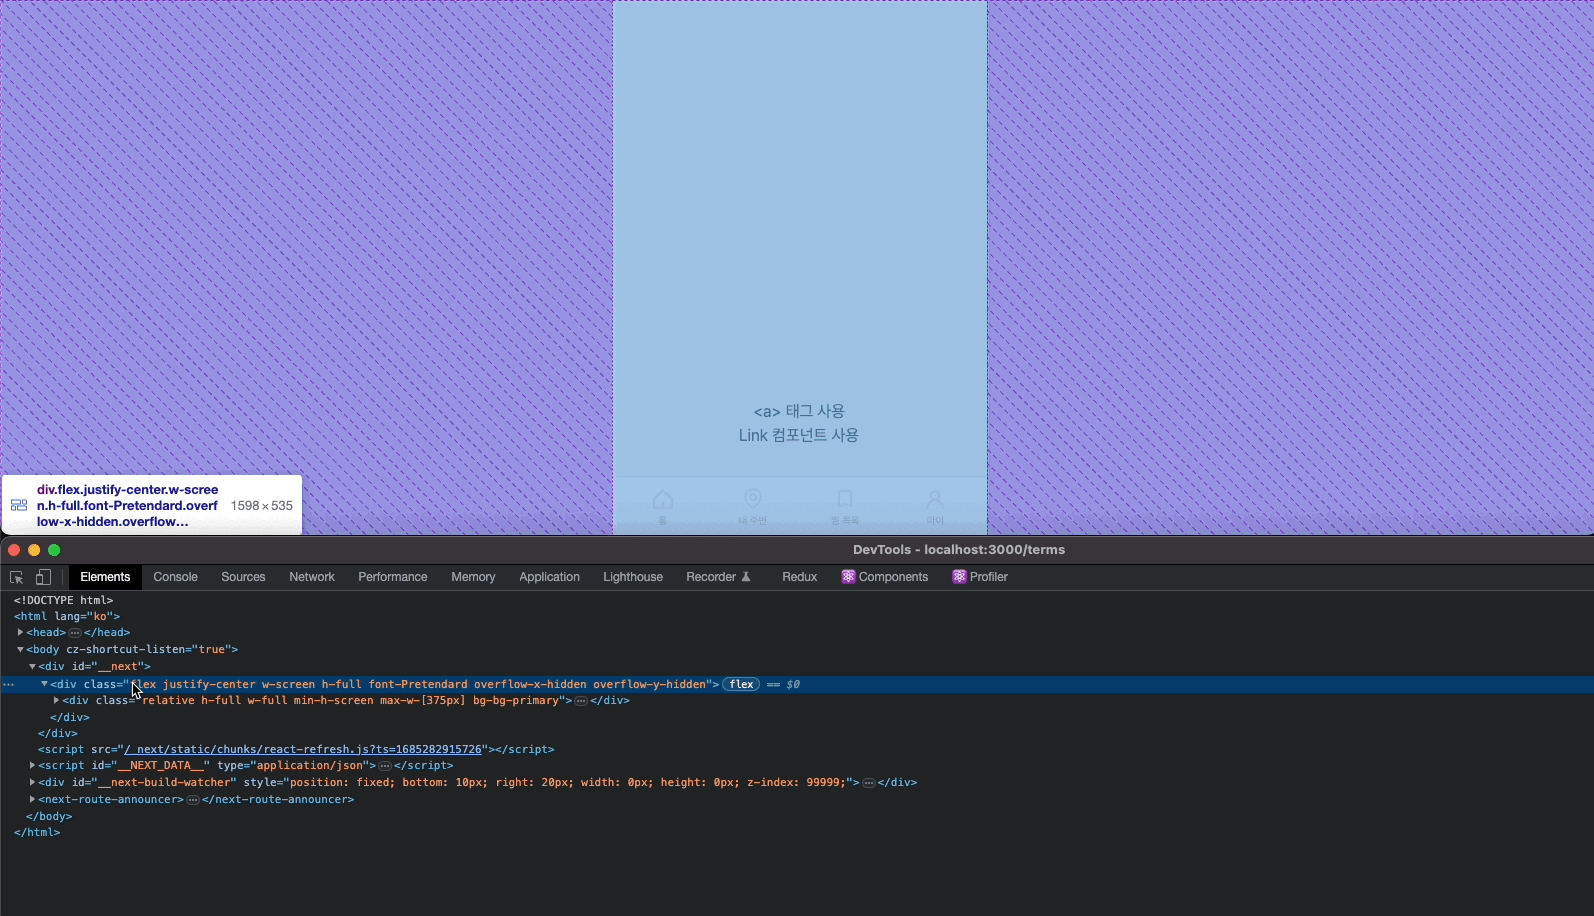Screen dimensions: 1594x916
Task: Maximize the DevTools window with green button
Action: point(54,550)
